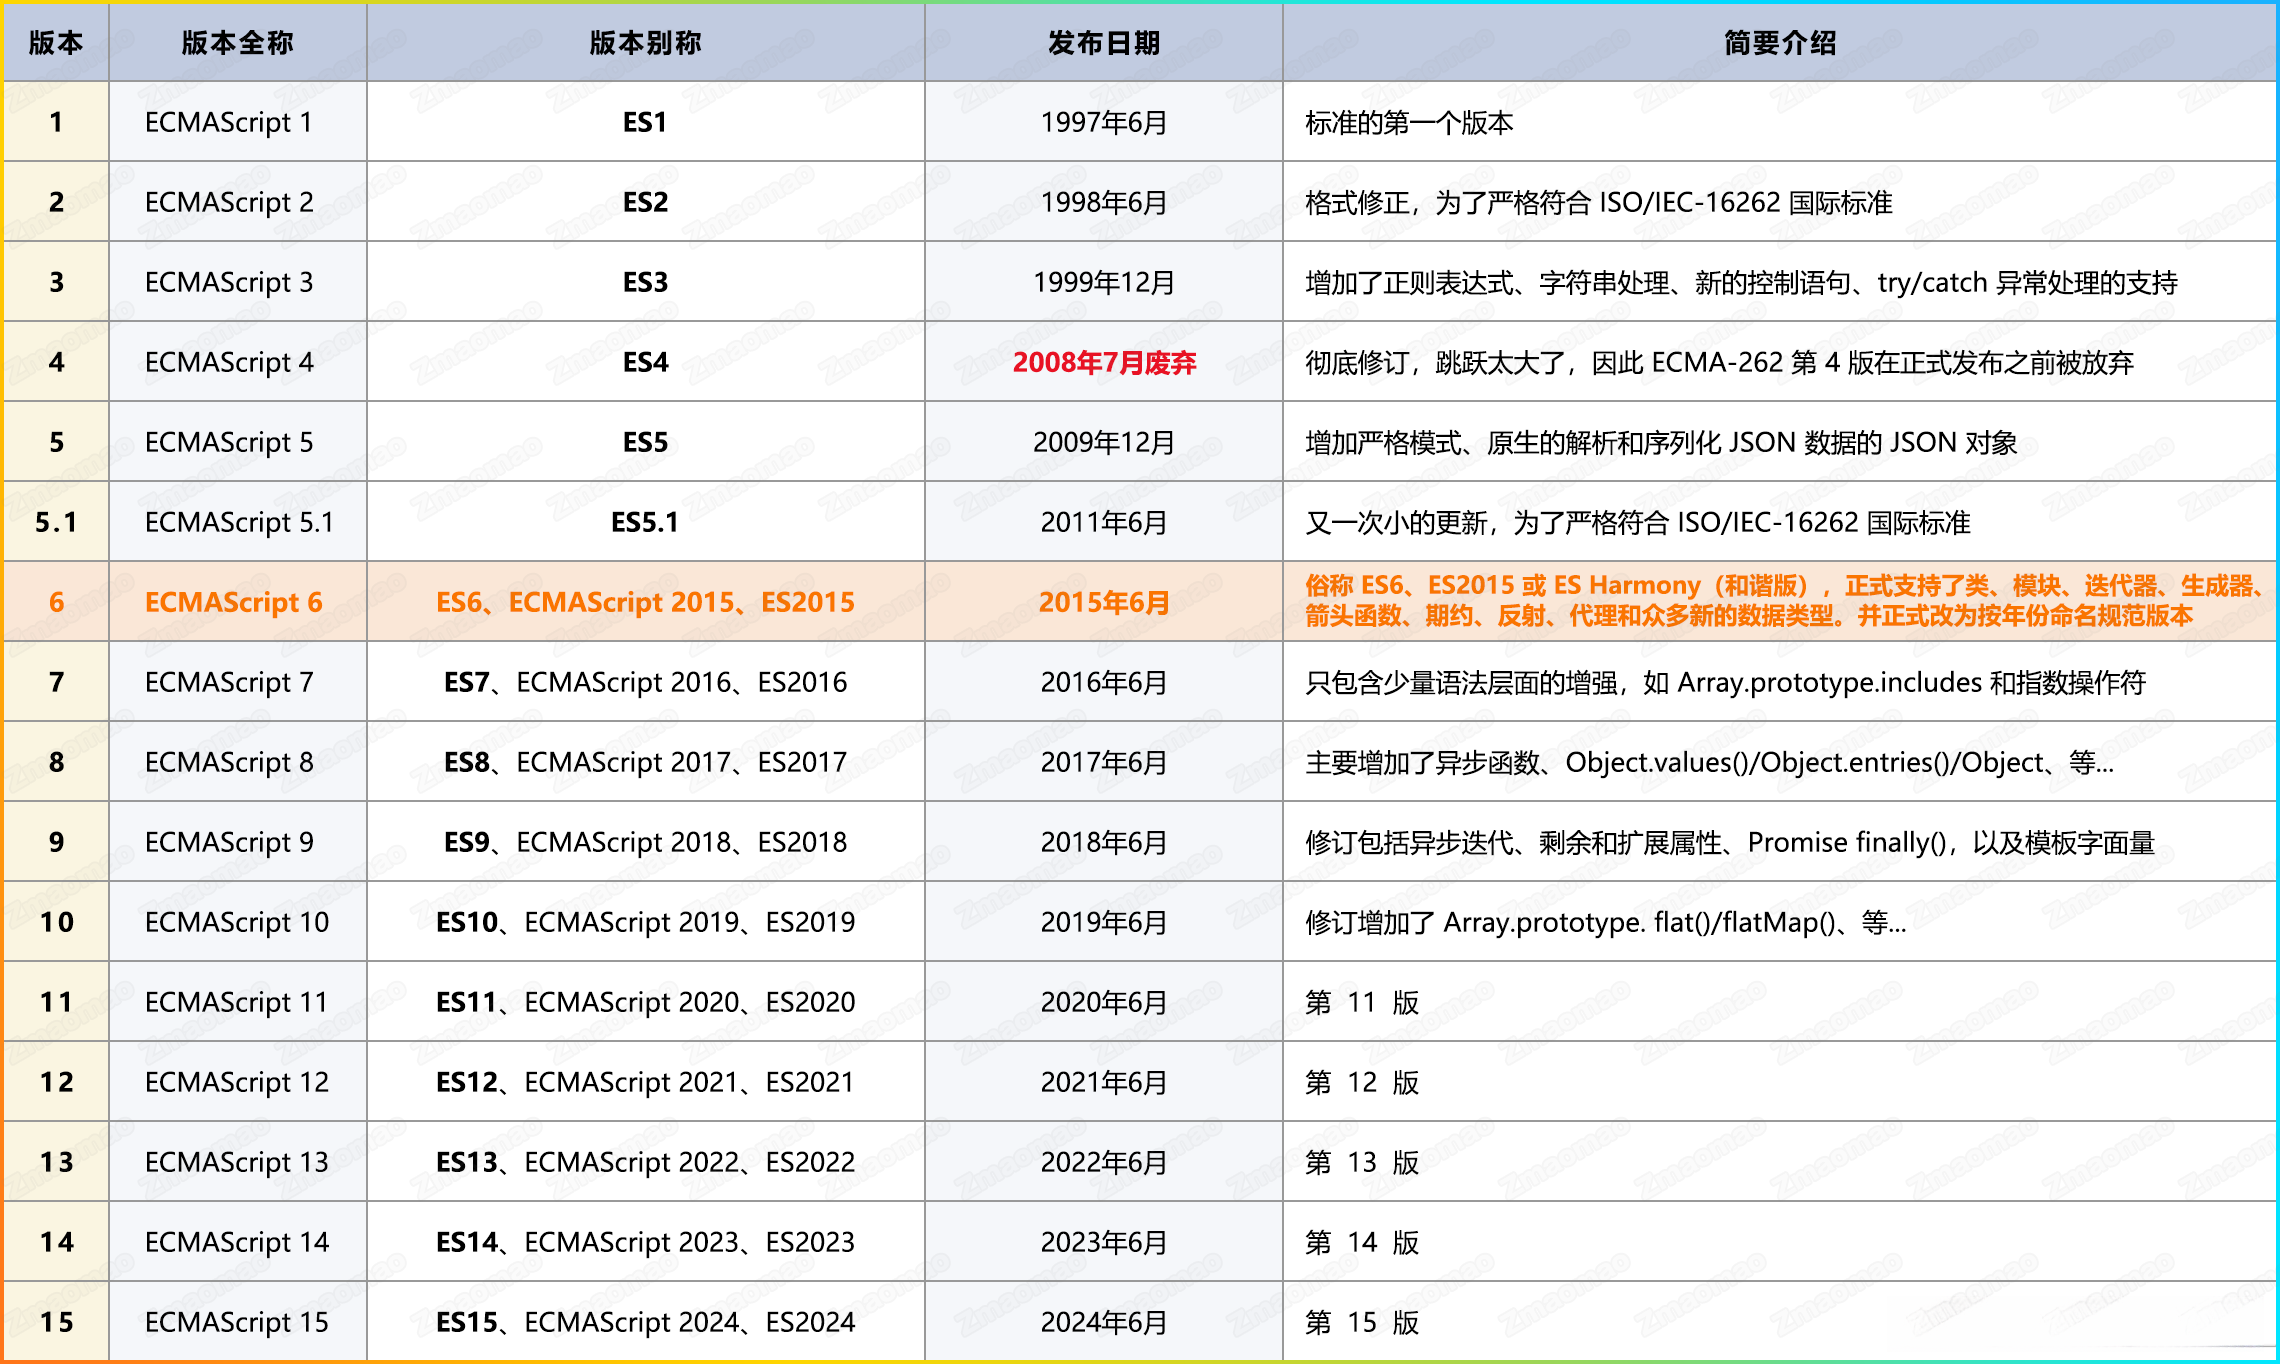Select the ES9 Promise finally() description cell
The image size is (2280, 1364).
click(x=1730, y=843)
